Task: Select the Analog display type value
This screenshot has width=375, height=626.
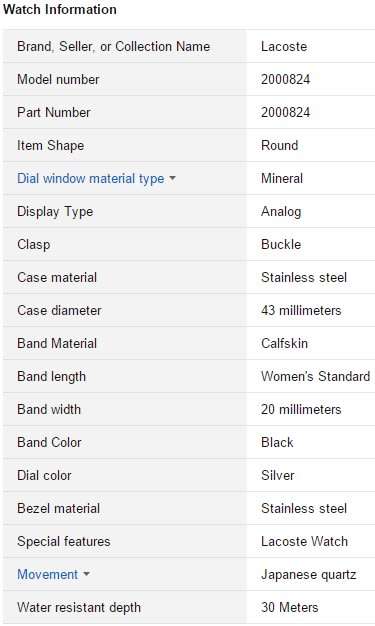Action: point(281,212)
